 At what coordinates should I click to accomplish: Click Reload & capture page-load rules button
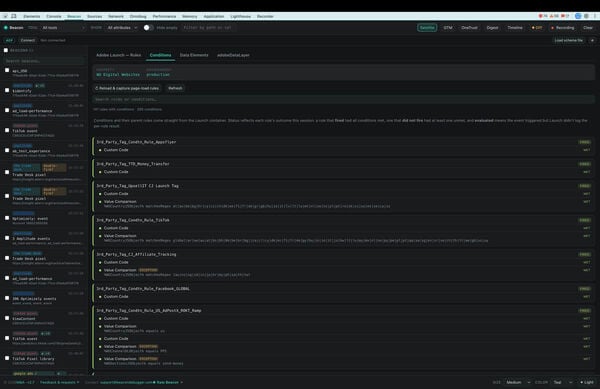pos(127,88)
